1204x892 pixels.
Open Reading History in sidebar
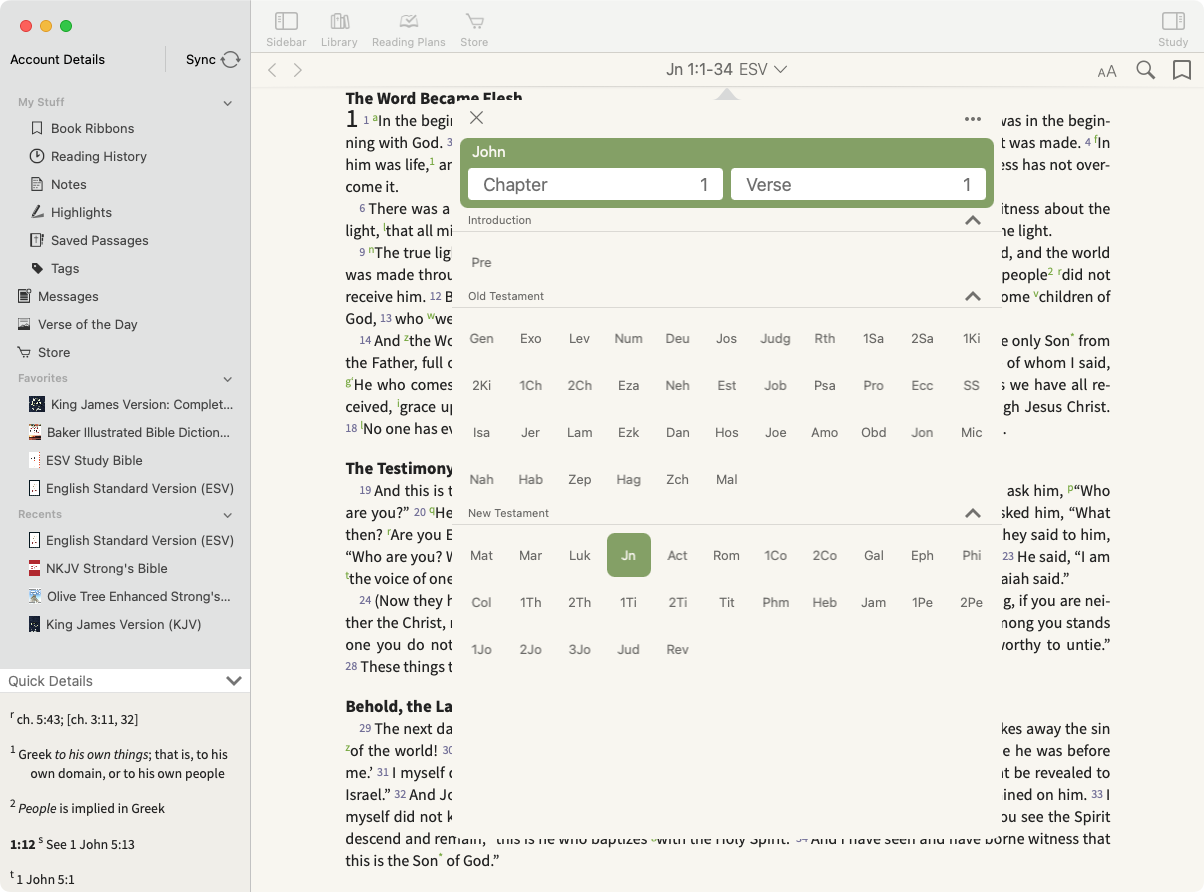tap(98, 156)
